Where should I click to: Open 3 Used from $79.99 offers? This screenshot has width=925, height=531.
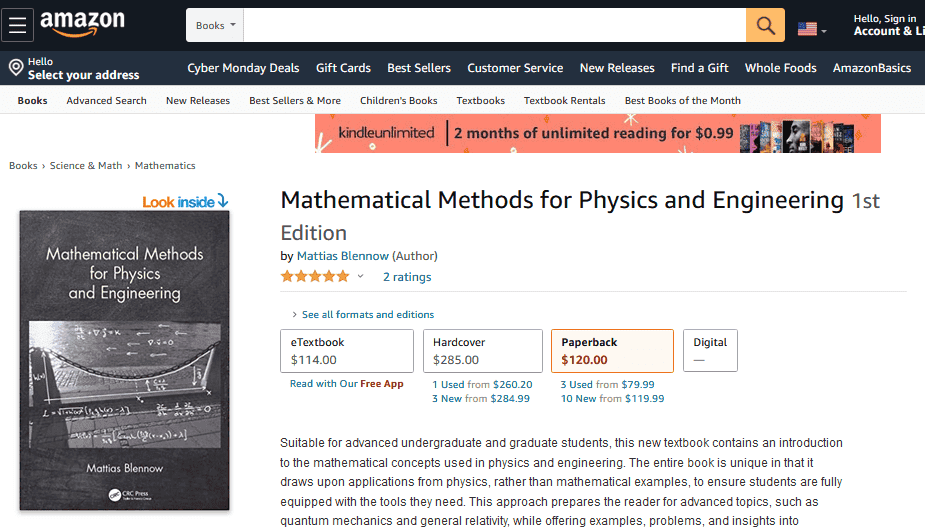608,384
